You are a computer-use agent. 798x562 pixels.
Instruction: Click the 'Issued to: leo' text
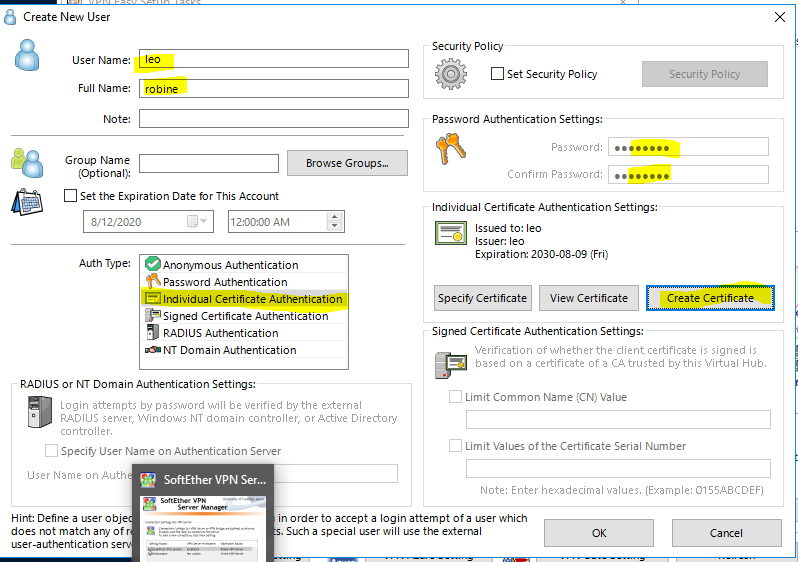(508, 228)
